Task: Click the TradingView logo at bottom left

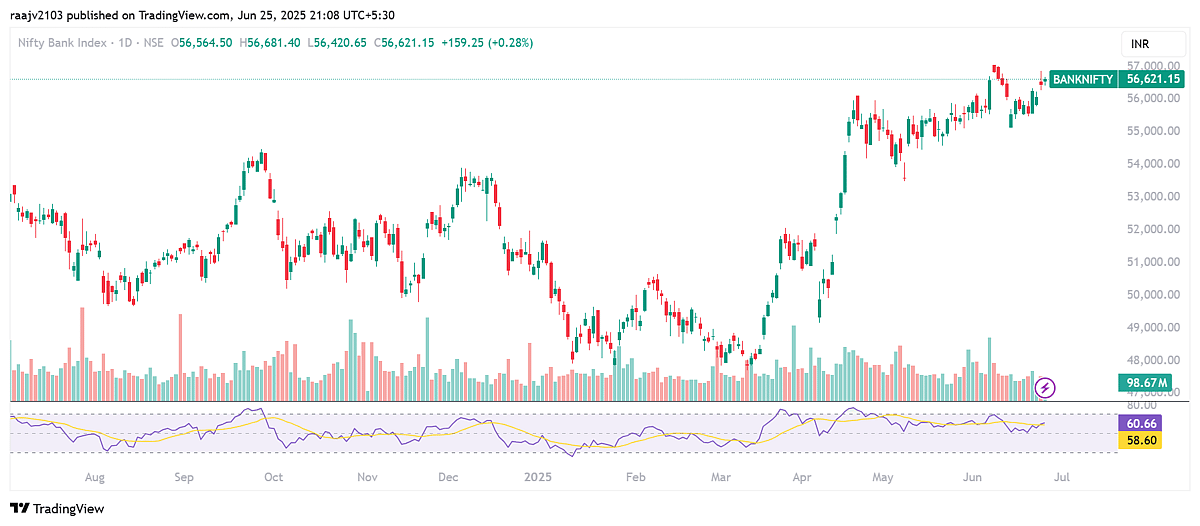Action: coord(57,508)
